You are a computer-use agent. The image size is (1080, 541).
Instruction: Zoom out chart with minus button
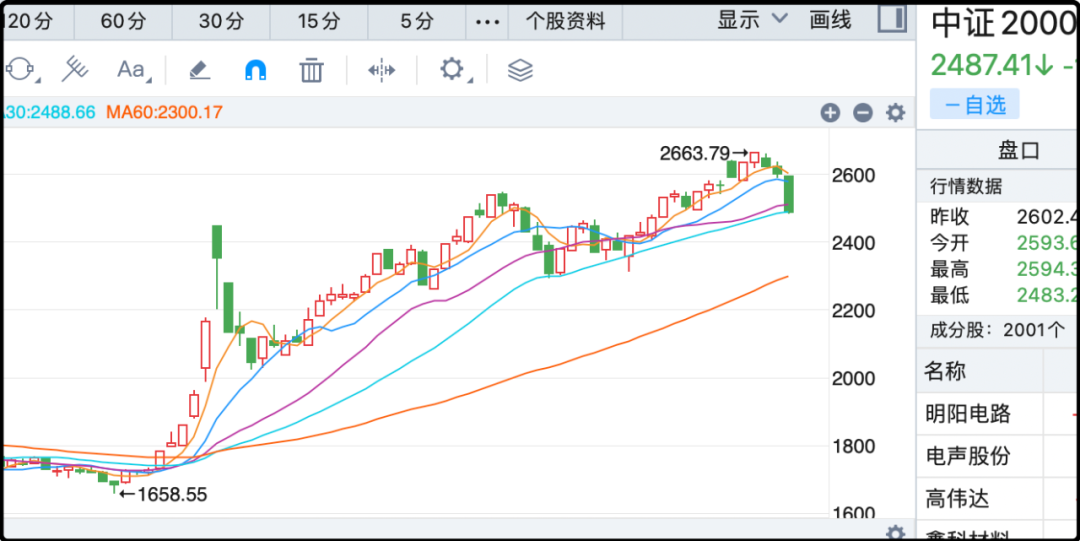click(863, 113)
